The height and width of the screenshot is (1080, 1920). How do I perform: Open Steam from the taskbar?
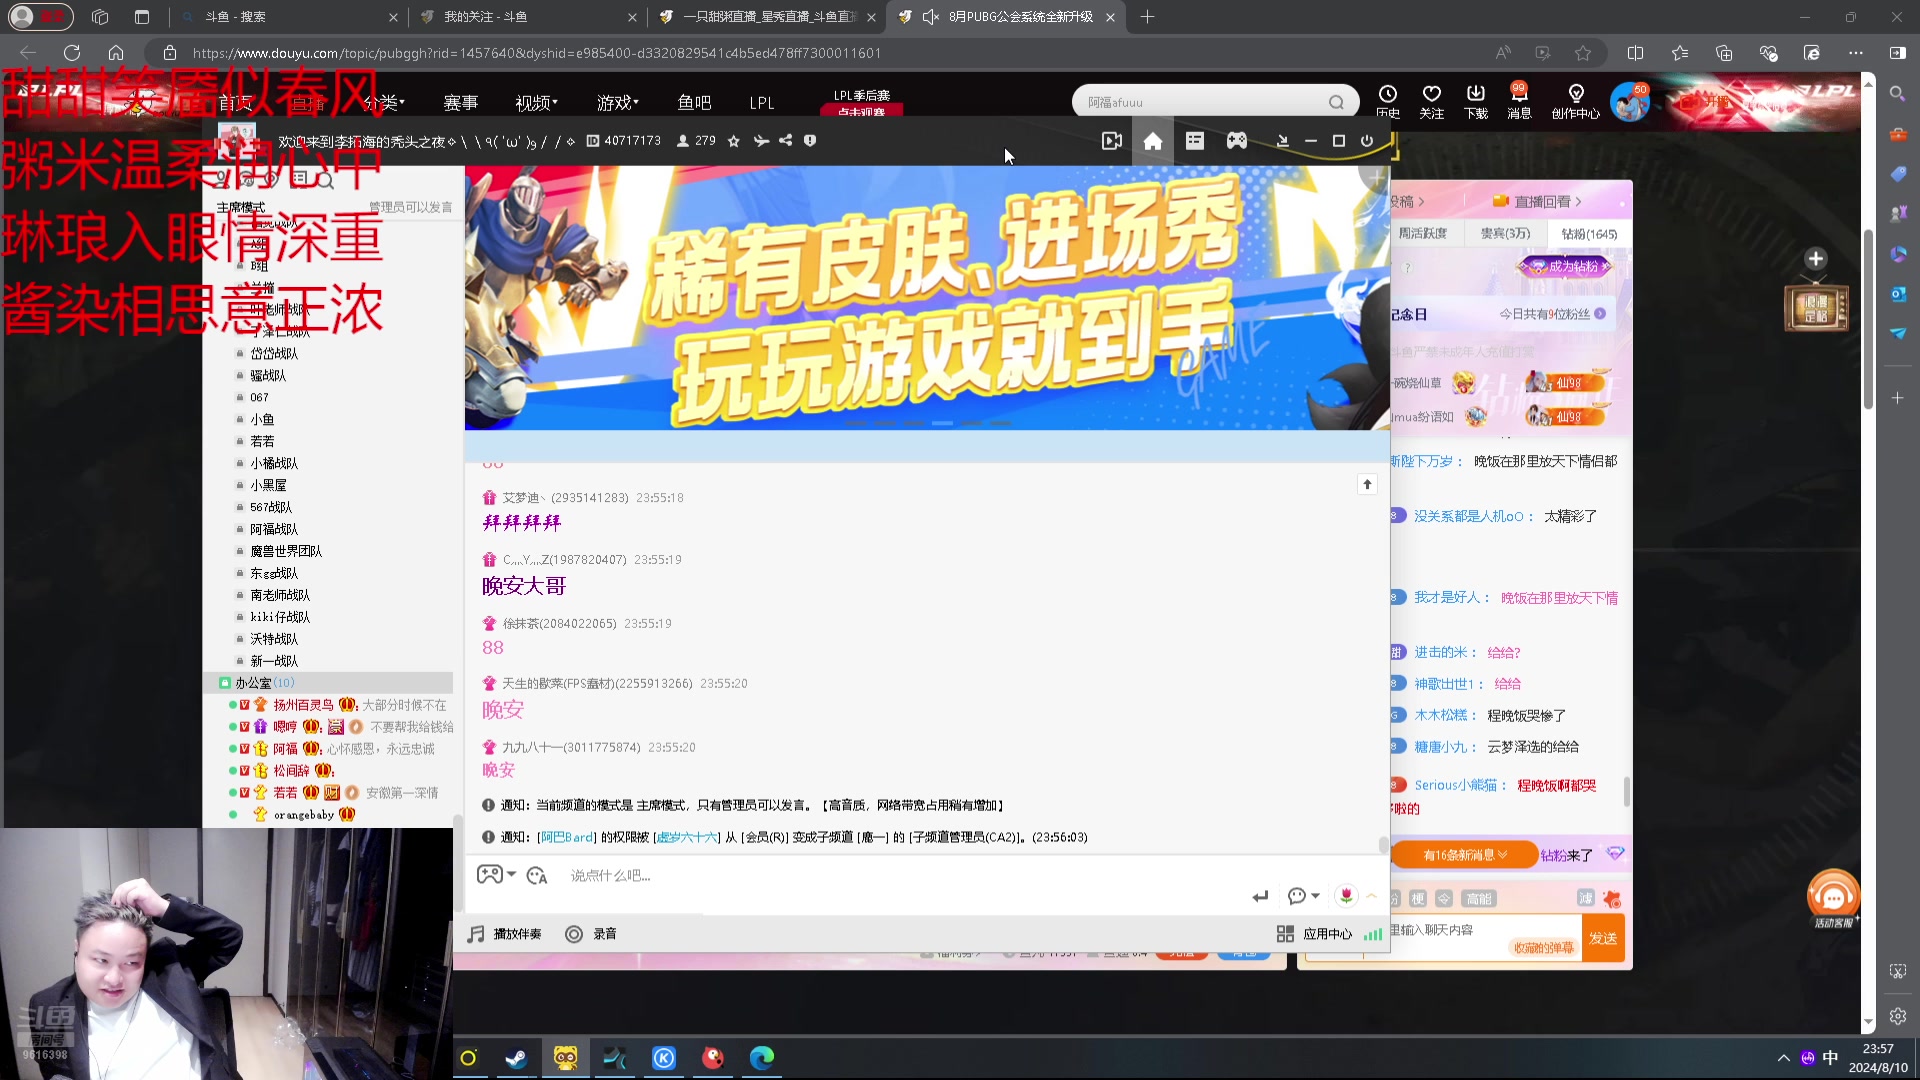pyautogui.click(x=516, y=1058)
